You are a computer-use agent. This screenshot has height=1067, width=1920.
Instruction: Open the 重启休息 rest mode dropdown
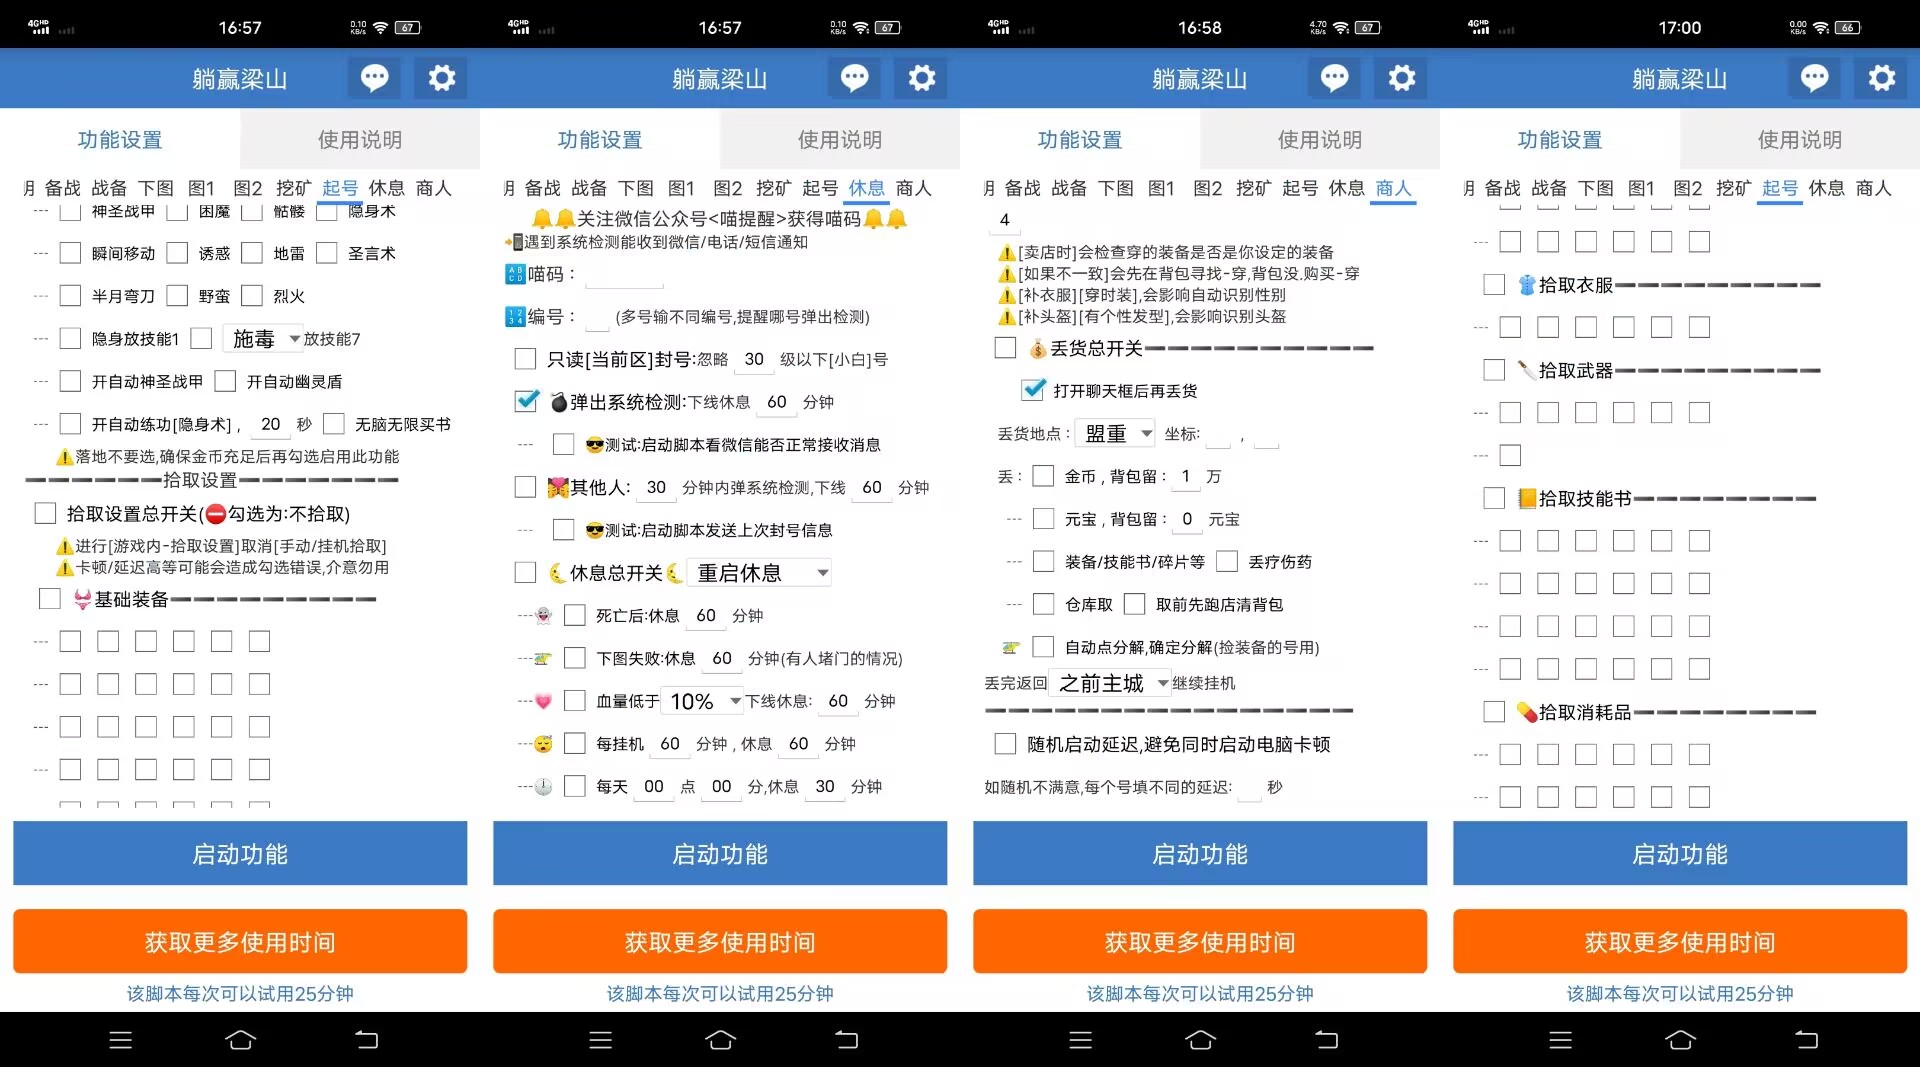(x=760, y=572)
